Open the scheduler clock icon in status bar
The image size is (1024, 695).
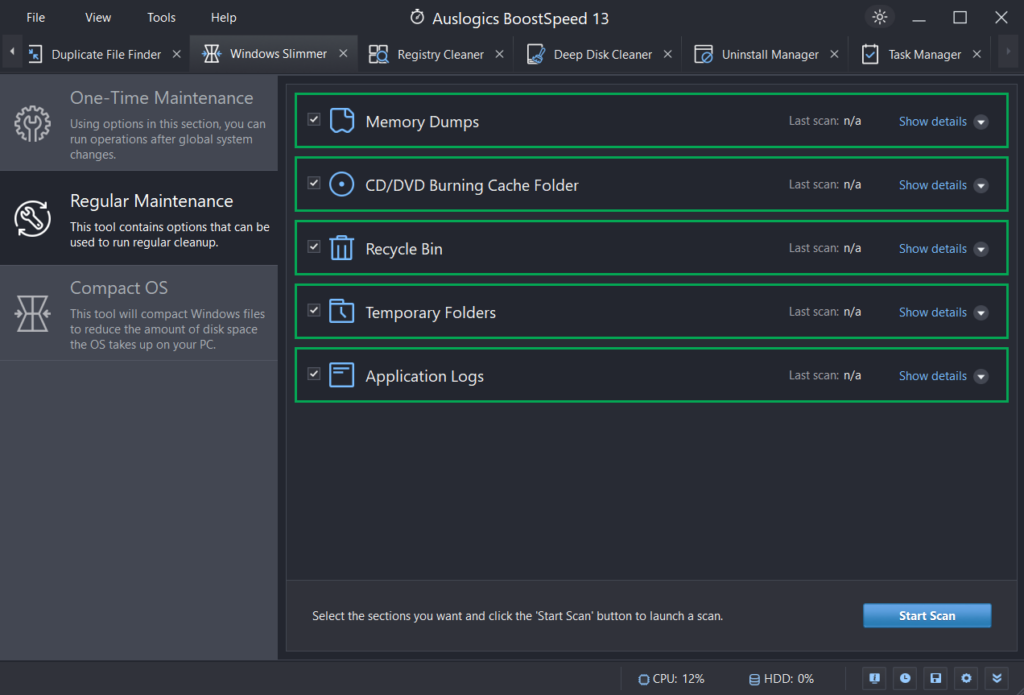point(904,678)
